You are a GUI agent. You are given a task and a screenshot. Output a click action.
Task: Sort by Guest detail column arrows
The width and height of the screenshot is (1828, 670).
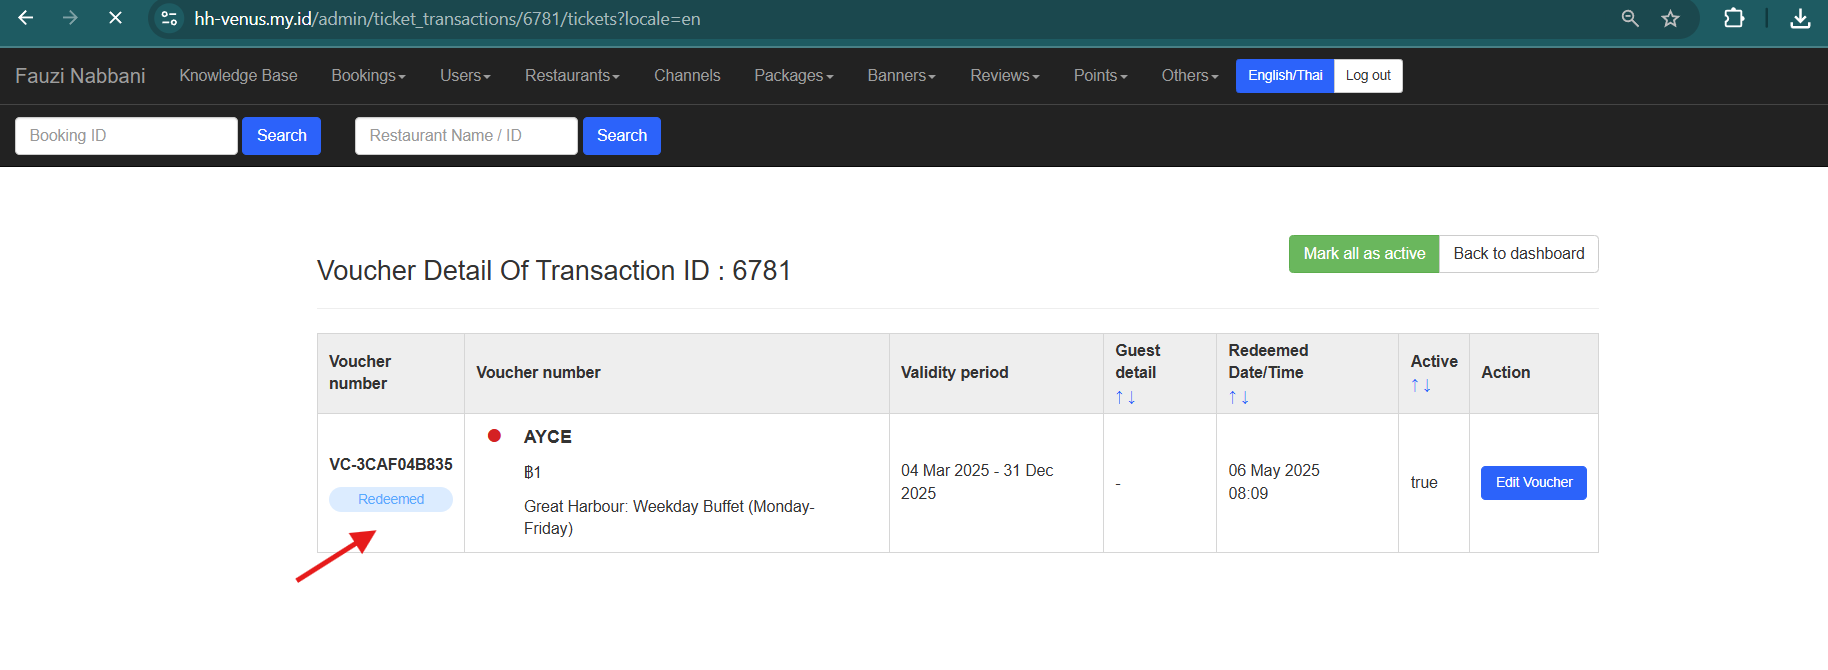(1125, 398)
